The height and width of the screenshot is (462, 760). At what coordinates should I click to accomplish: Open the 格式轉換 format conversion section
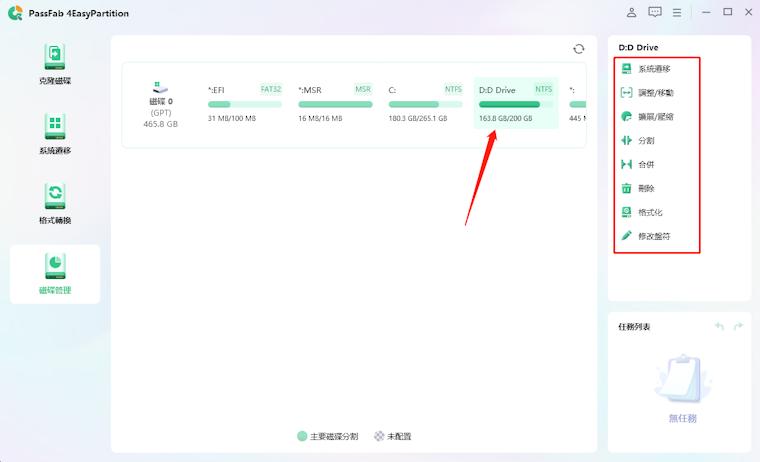point(55,204)
